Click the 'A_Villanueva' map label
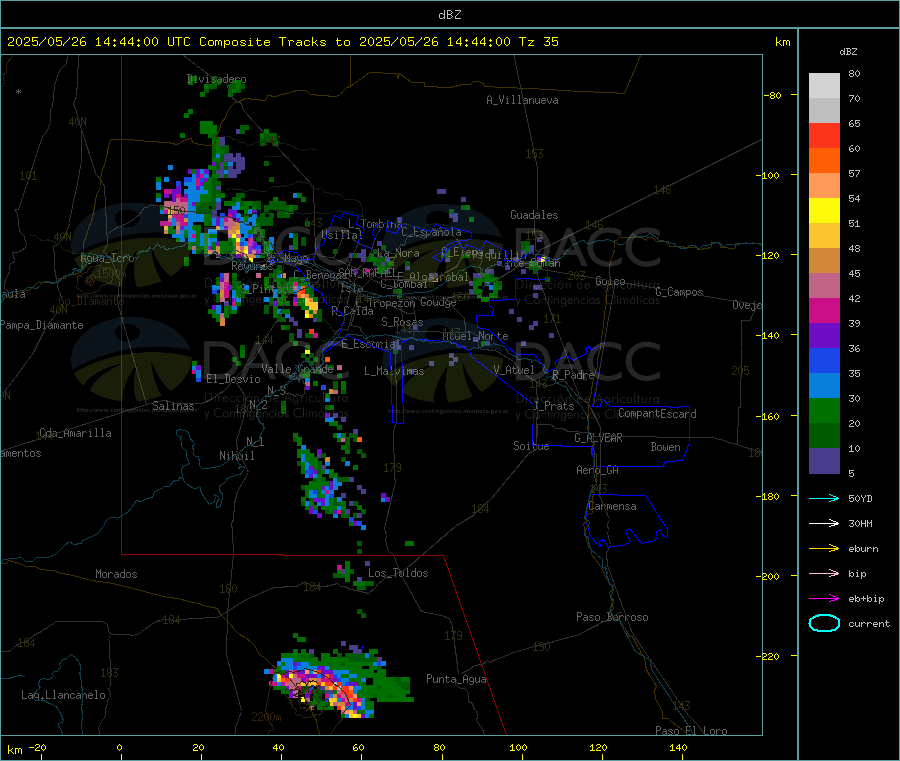900x761 pixels. point(522,100)
